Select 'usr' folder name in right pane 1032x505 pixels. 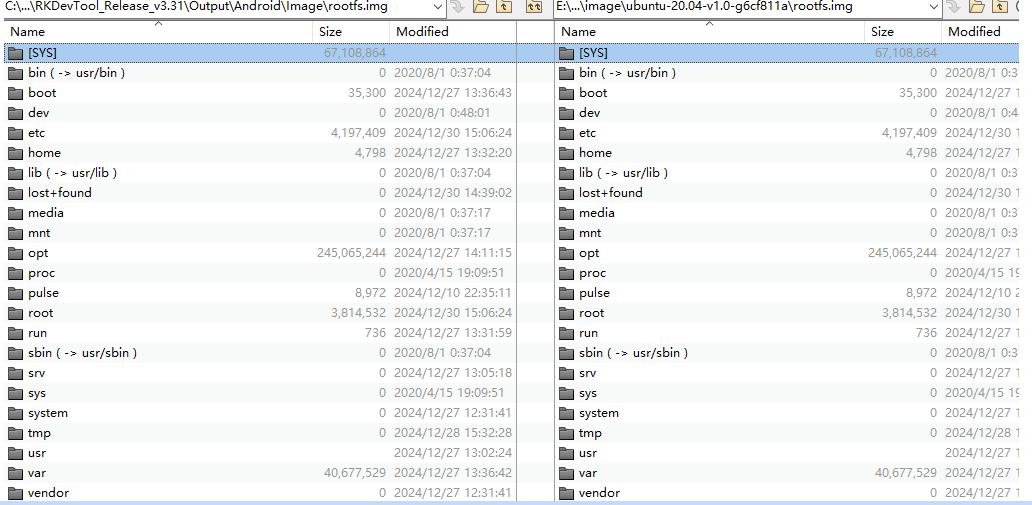588,453
